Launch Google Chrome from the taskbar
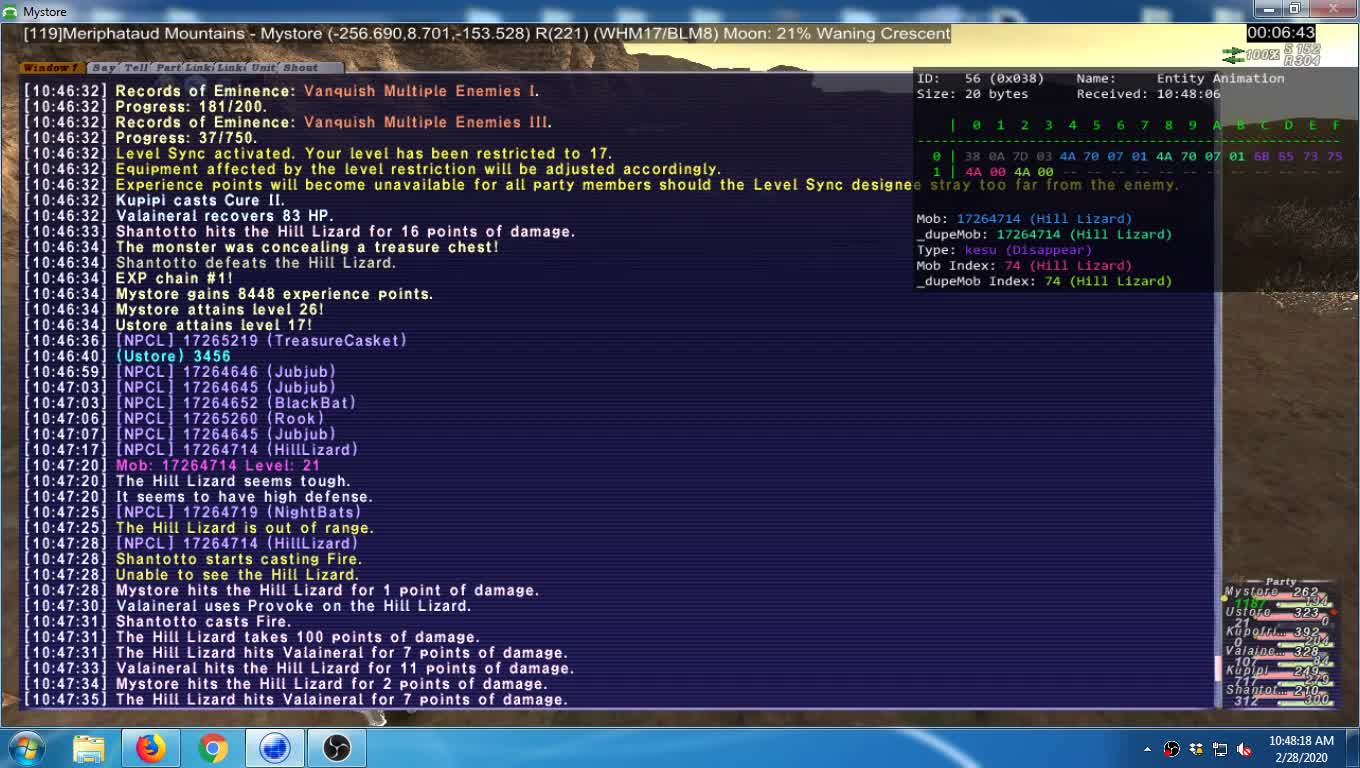This screenshot has width=1360, height=768. 212,748
